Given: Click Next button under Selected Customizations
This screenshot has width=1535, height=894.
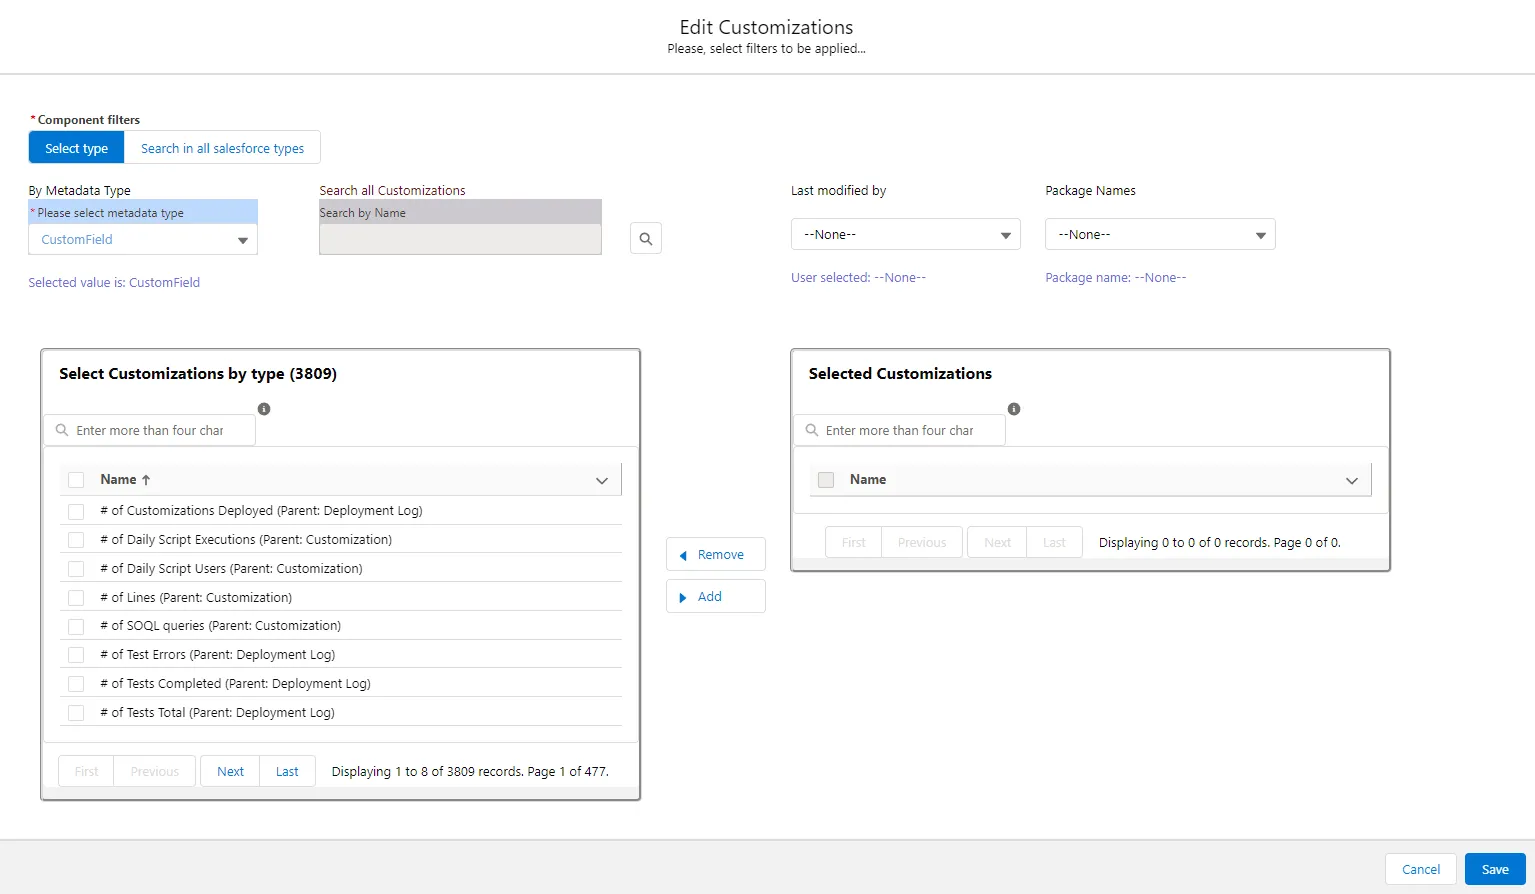Looking at the screenshot, I should pyautogui.click(x=997, y=542).
